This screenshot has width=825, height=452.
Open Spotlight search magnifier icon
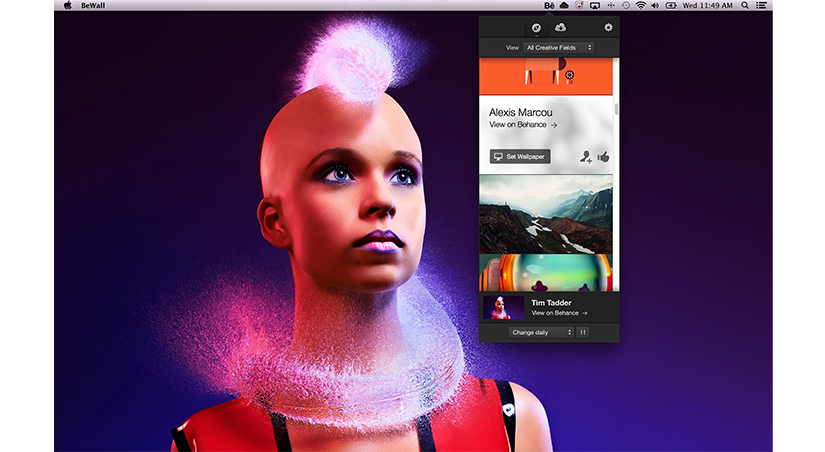coord(745,5)
